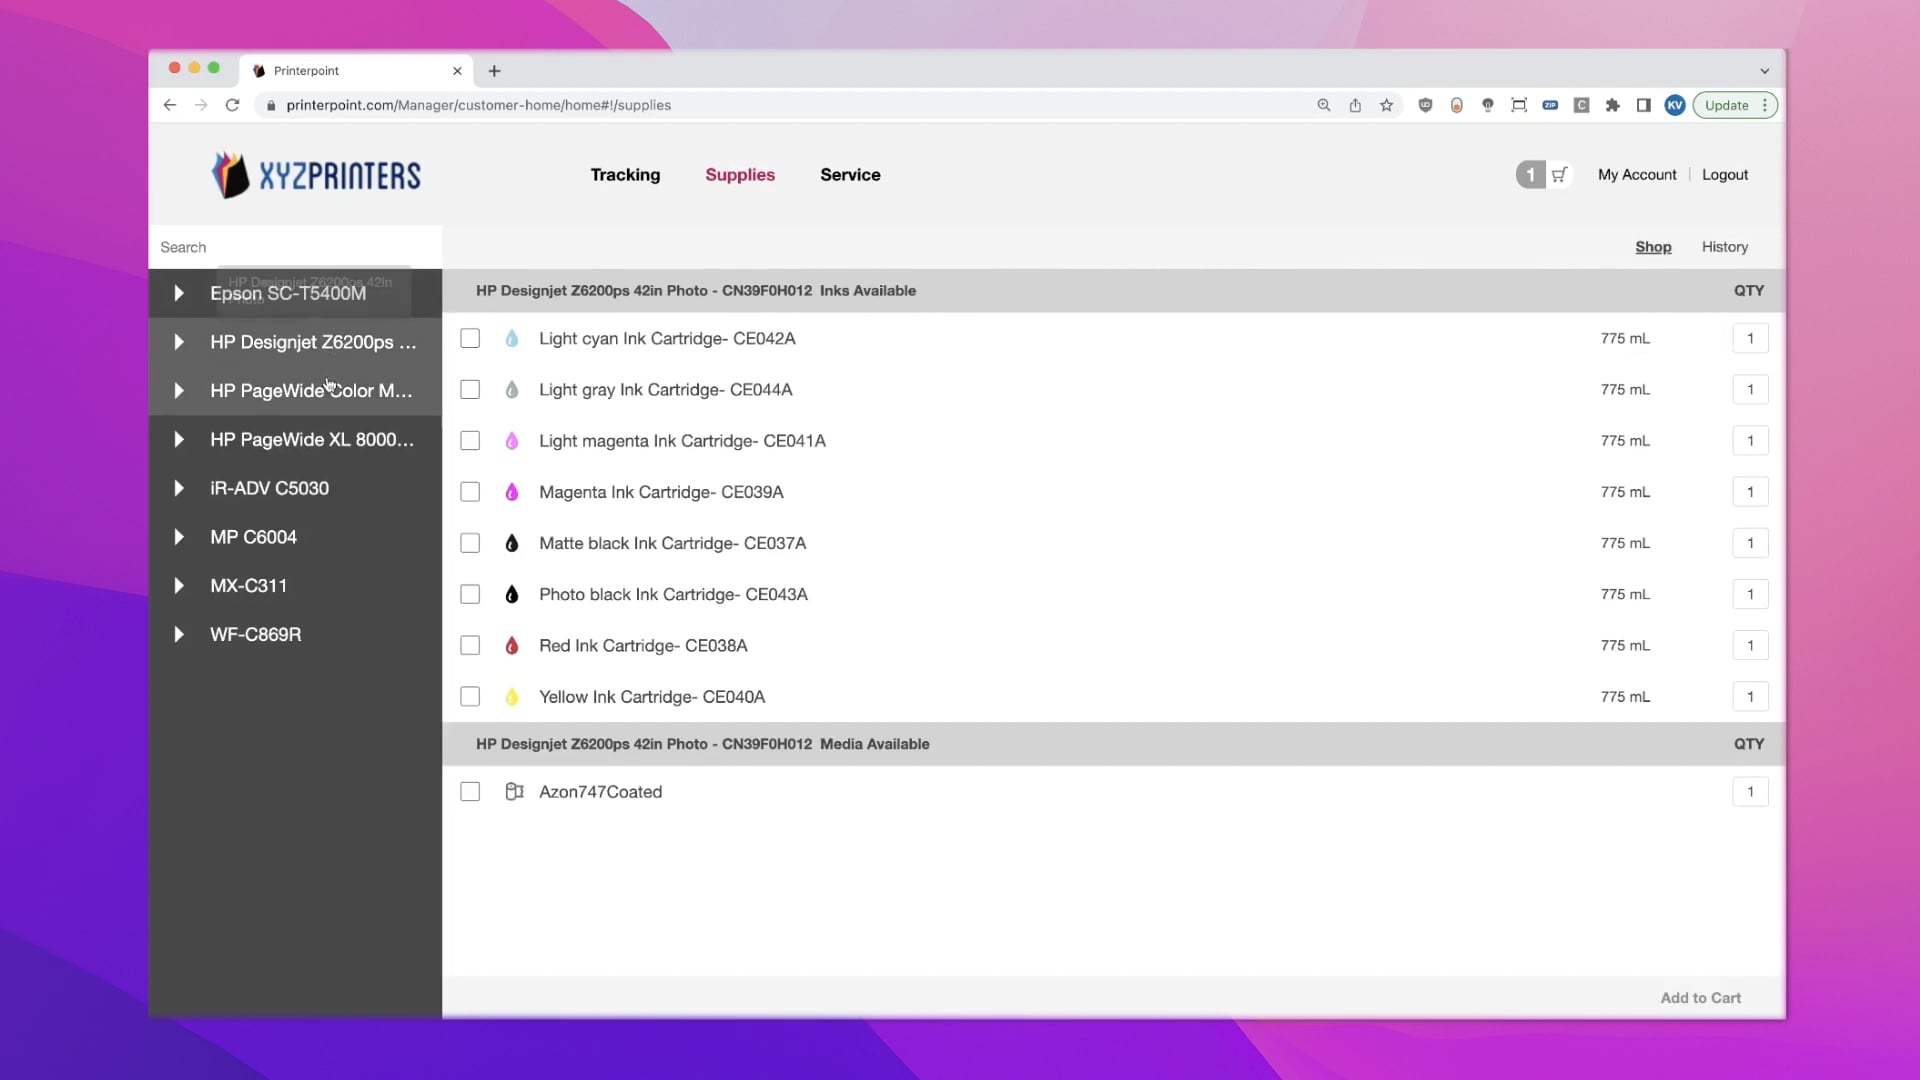Open the browser extensions puzzle menu
This screenshot has height=1080, width=1920.
tap(1613, 105)
